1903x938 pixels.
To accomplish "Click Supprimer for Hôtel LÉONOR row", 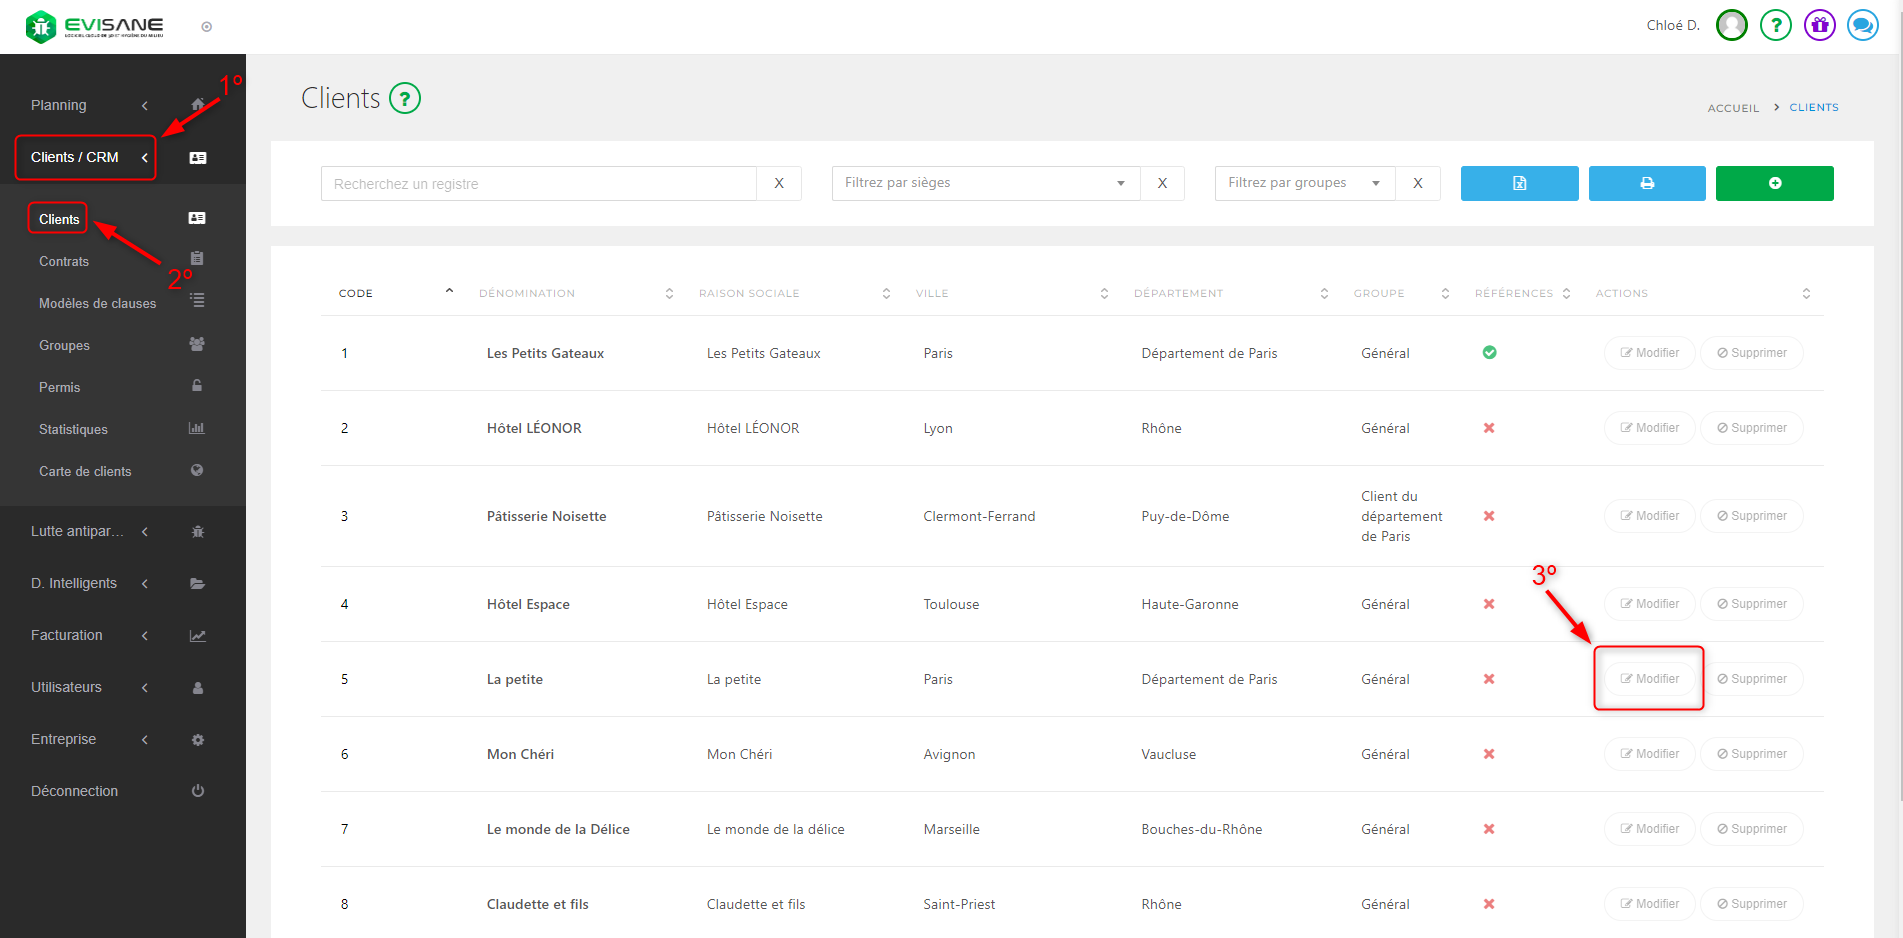I will pos(1751,428).
